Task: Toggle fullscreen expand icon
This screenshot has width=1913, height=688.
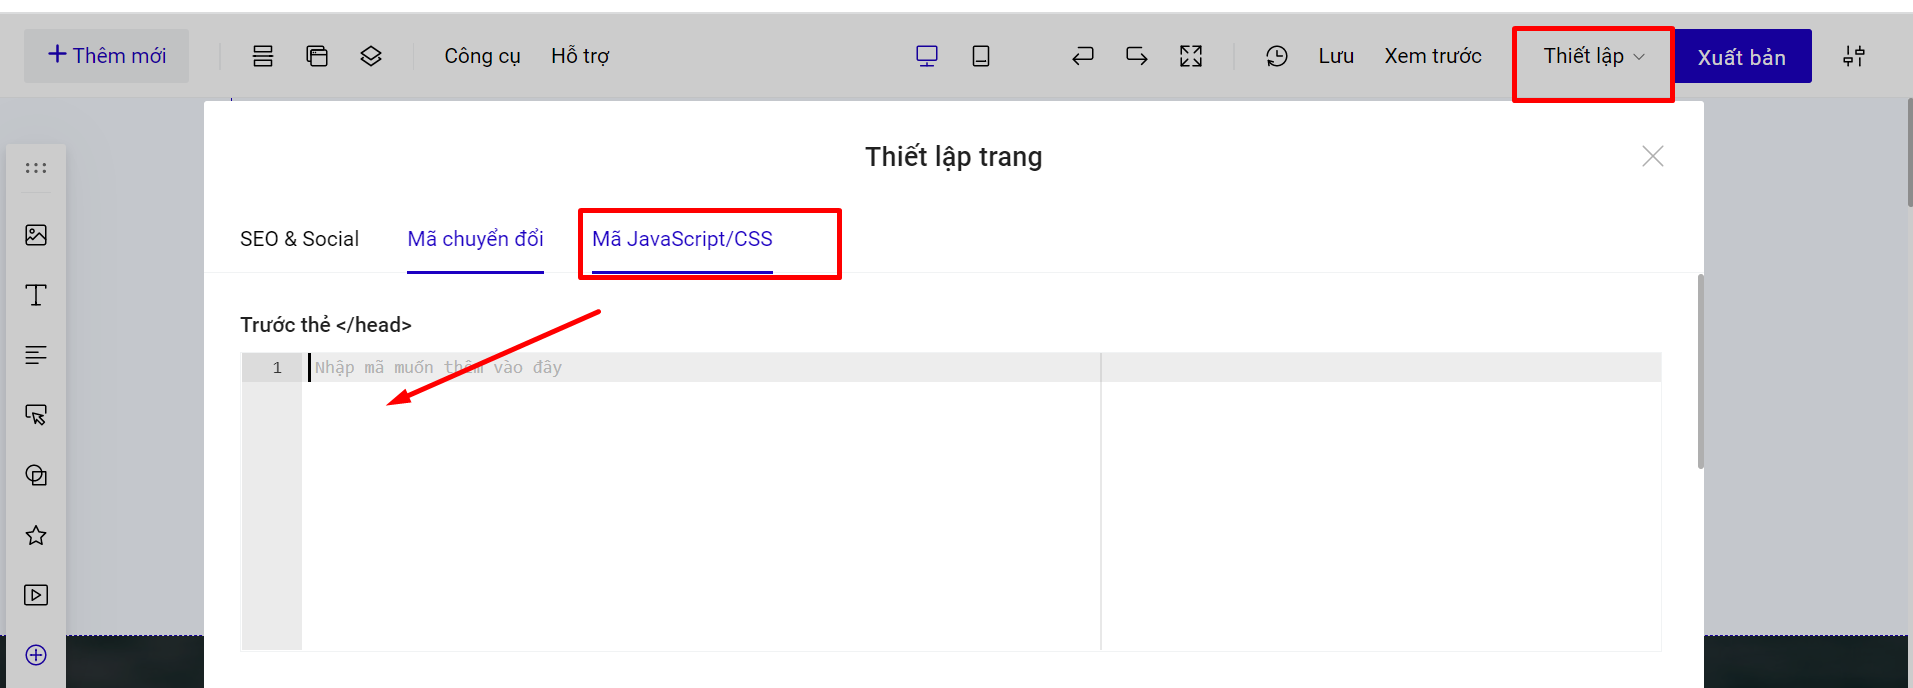Action: pos(1191,56)
